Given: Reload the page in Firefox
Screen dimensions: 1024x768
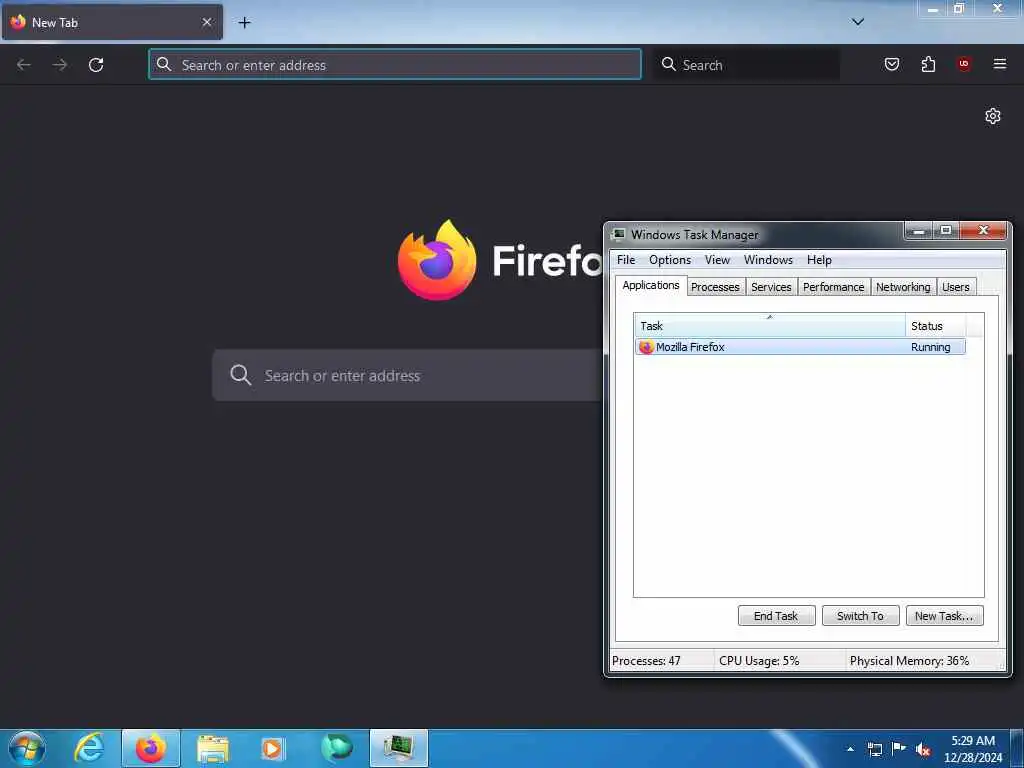Looking at the screenshot, I should point(96,65).
